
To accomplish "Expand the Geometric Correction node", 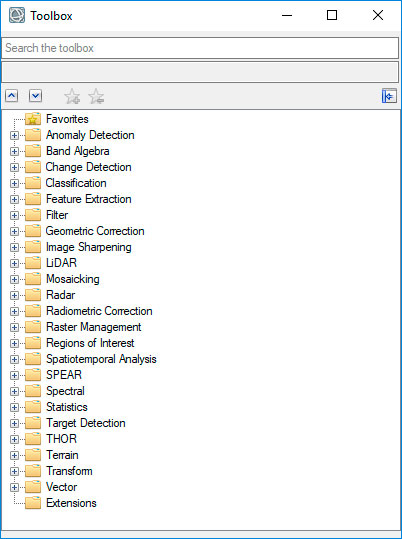I will (14, 231).
